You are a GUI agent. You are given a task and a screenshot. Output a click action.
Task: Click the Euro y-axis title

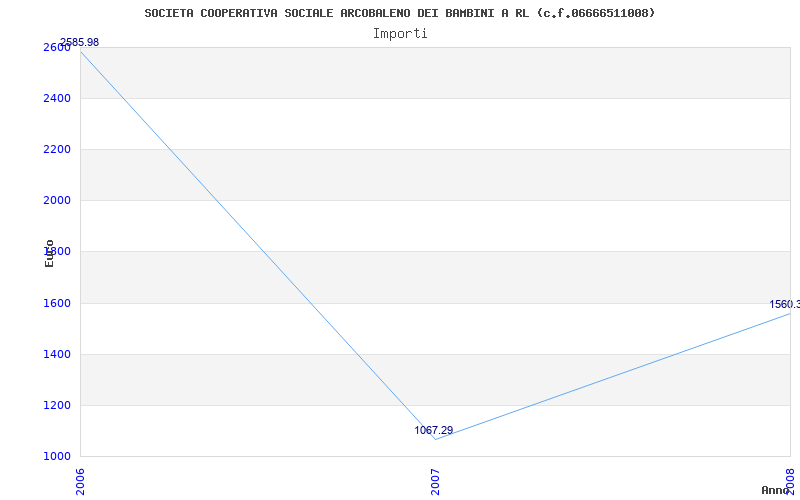pyautogui.click(x=49, y=253)
